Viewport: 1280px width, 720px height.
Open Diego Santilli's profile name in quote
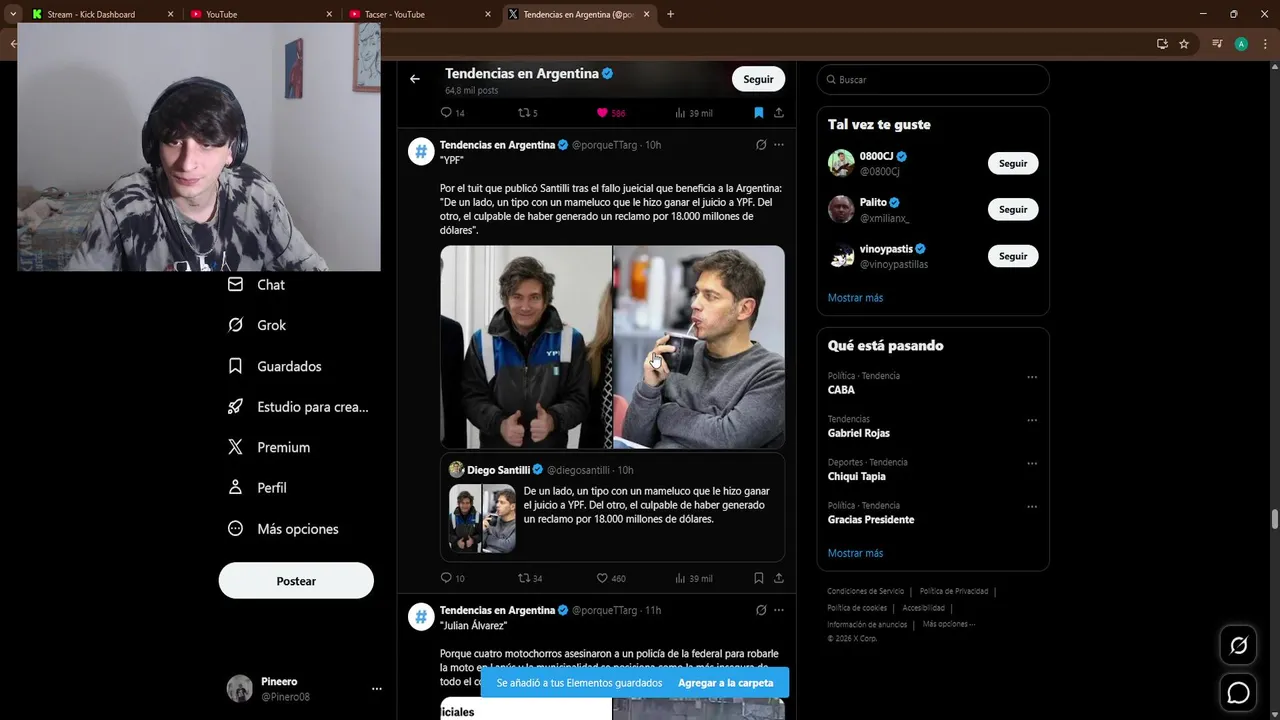tap(498, 470)
